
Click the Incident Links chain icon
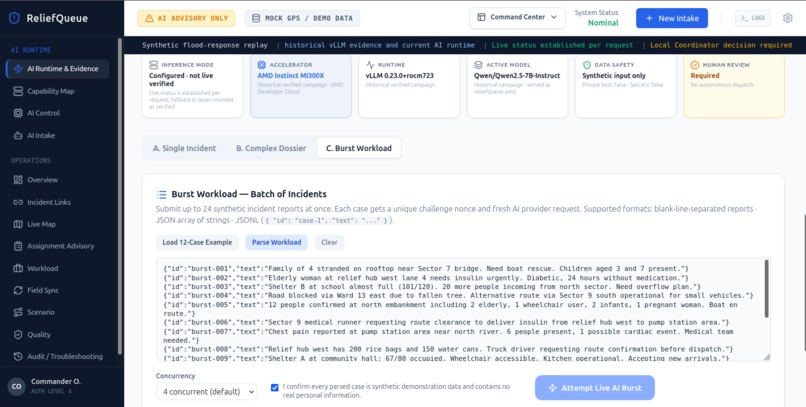click(x=18, y=202)
